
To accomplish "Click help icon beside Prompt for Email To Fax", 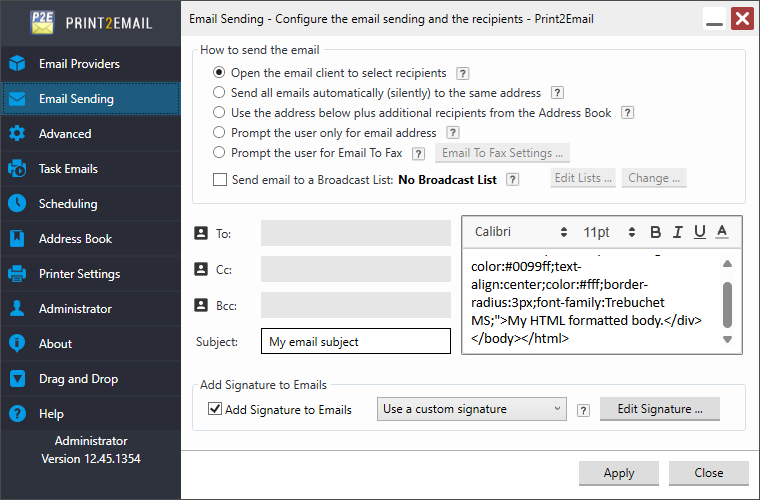I will (418, 153).
